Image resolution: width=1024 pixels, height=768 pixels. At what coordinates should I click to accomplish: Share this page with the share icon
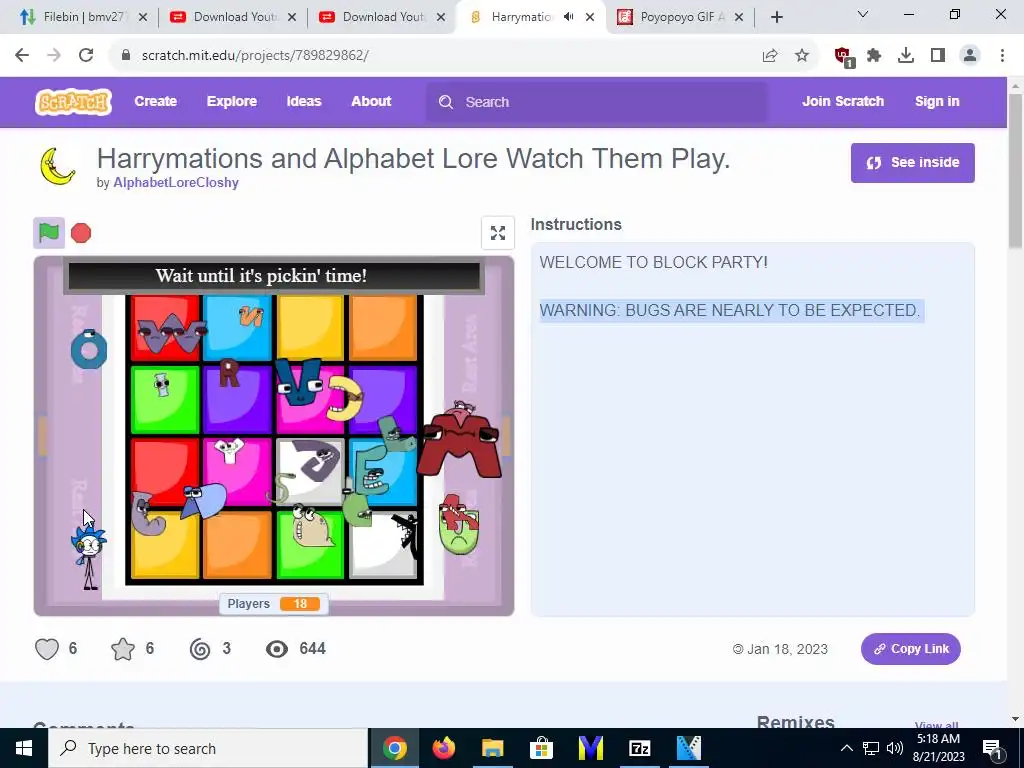point(770,56)
